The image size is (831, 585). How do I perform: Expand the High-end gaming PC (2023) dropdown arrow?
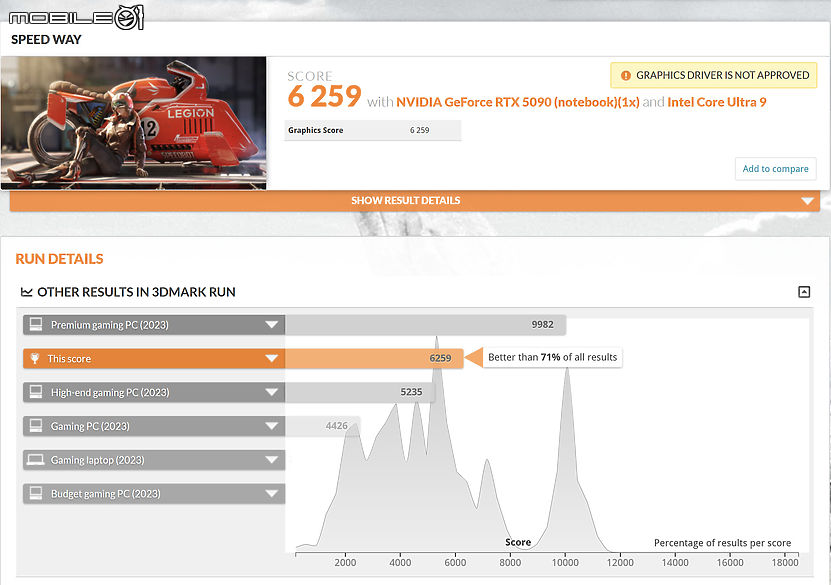click(x=271, y=393)
